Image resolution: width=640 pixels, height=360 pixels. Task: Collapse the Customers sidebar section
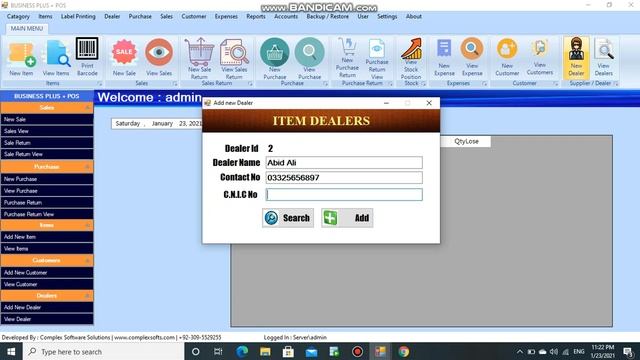click(87, 260)
